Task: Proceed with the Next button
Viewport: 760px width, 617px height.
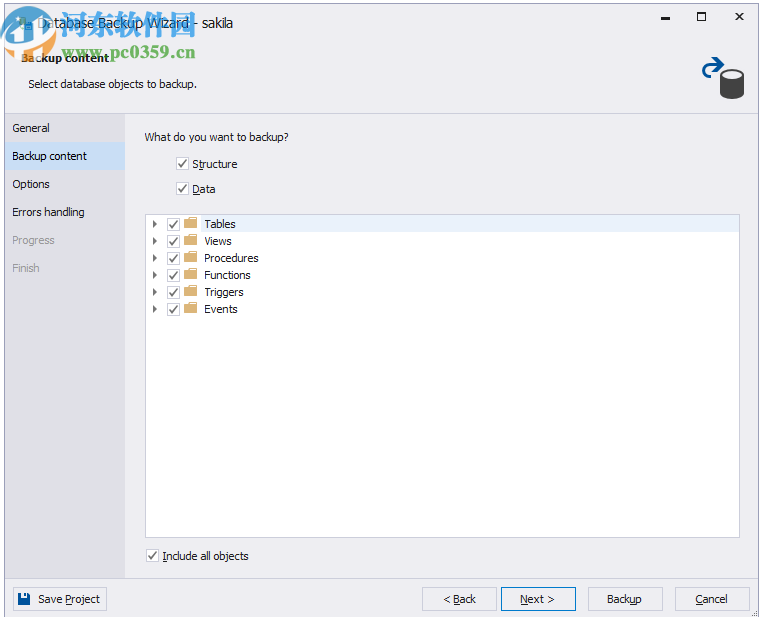Action: (538, 599)
